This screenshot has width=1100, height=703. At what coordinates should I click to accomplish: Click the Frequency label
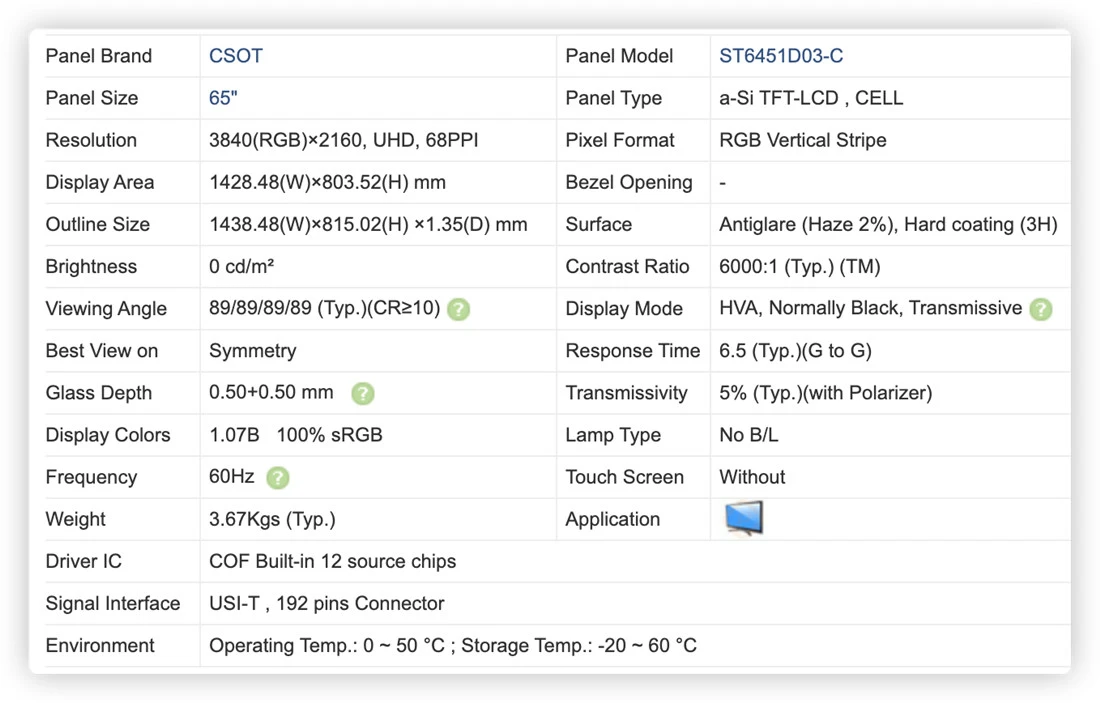pyautogui.click(x=91, y=477)
